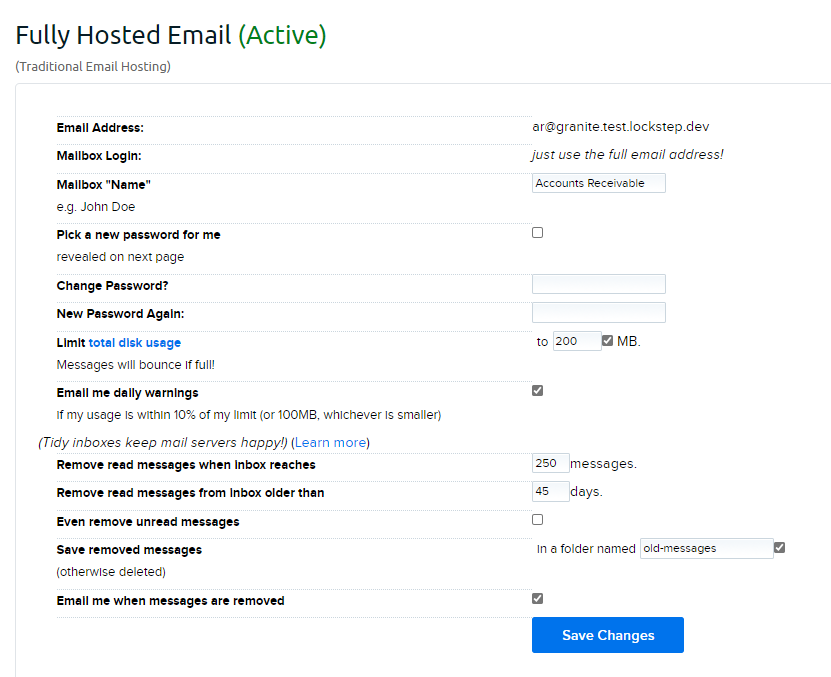
Task: Toggle the disk usage limit MB checkbox
Action: coord(608,341)
